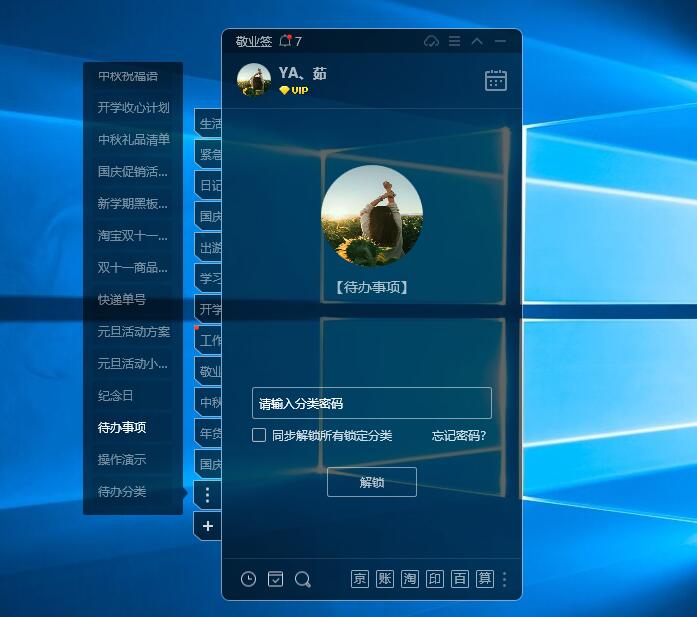Switch to the 日记 category tab
Viewport: 697px width, 617px height.
pyautogui.click(x=208, y=185)
